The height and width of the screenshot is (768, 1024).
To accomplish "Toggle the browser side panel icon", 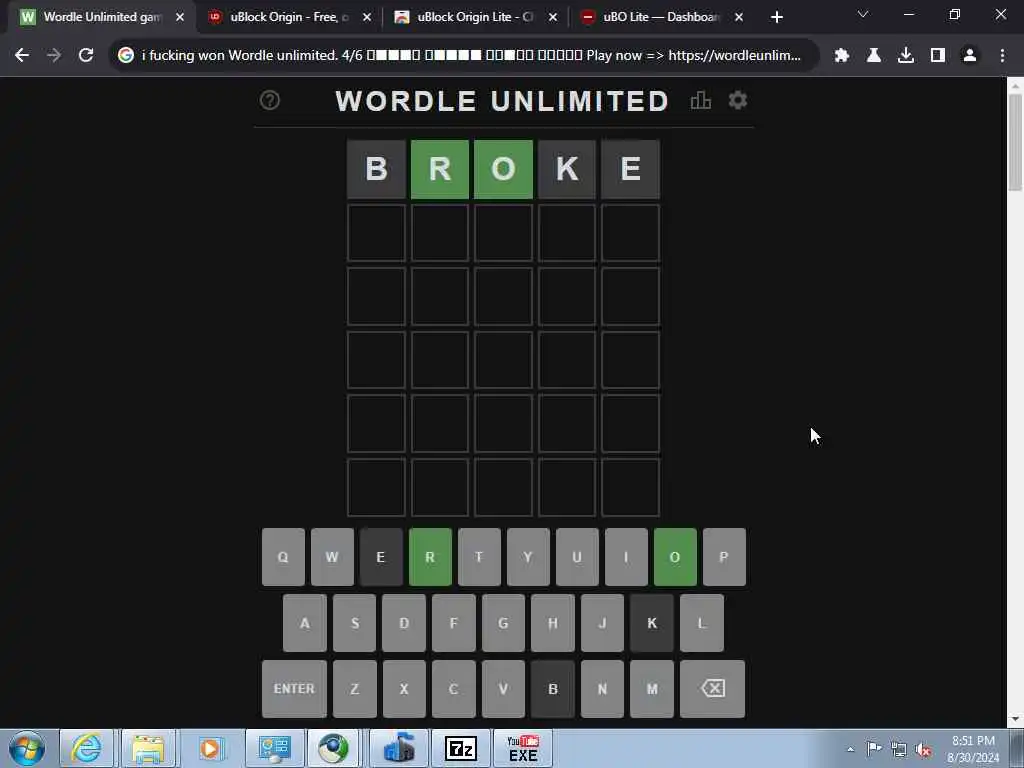I will [938, 56].
